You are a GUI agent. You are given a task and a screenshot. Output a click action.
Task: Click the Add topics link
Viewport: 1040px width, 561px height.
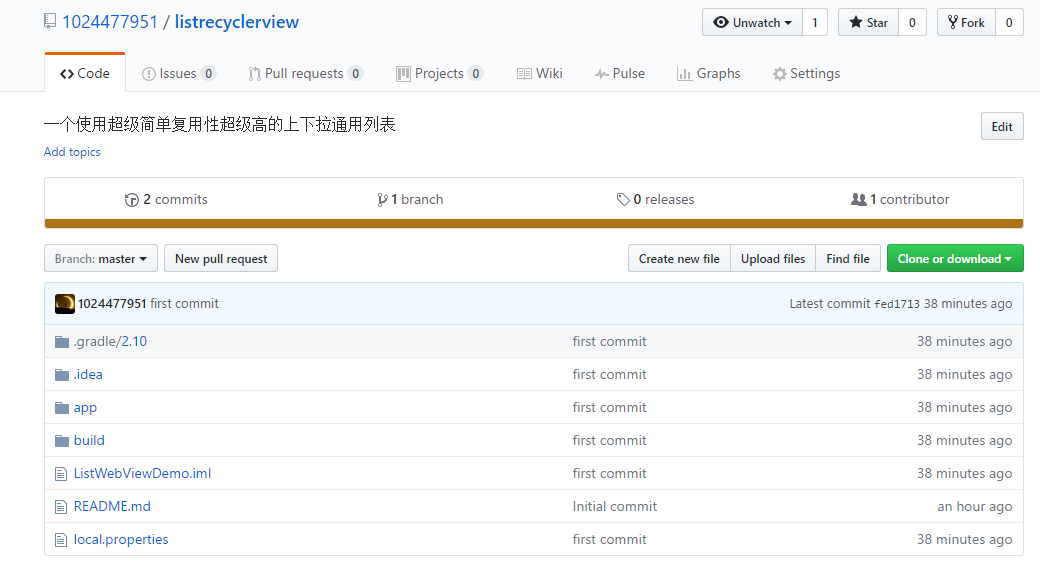pyautogui.click(x=72, y=152)
